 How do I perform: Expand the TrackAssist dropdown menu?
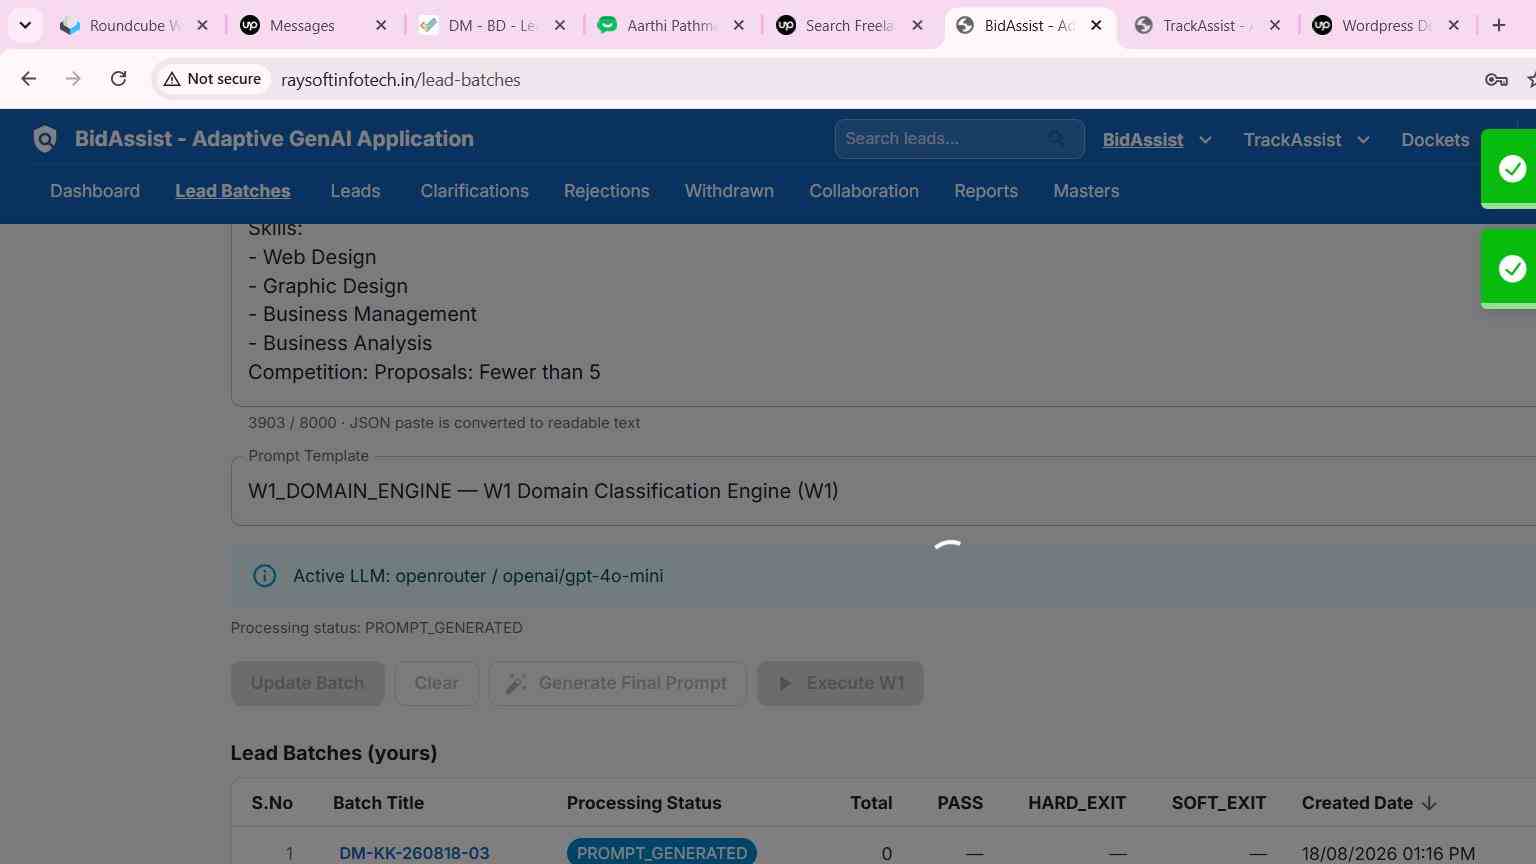click(x=1363, y=140)
